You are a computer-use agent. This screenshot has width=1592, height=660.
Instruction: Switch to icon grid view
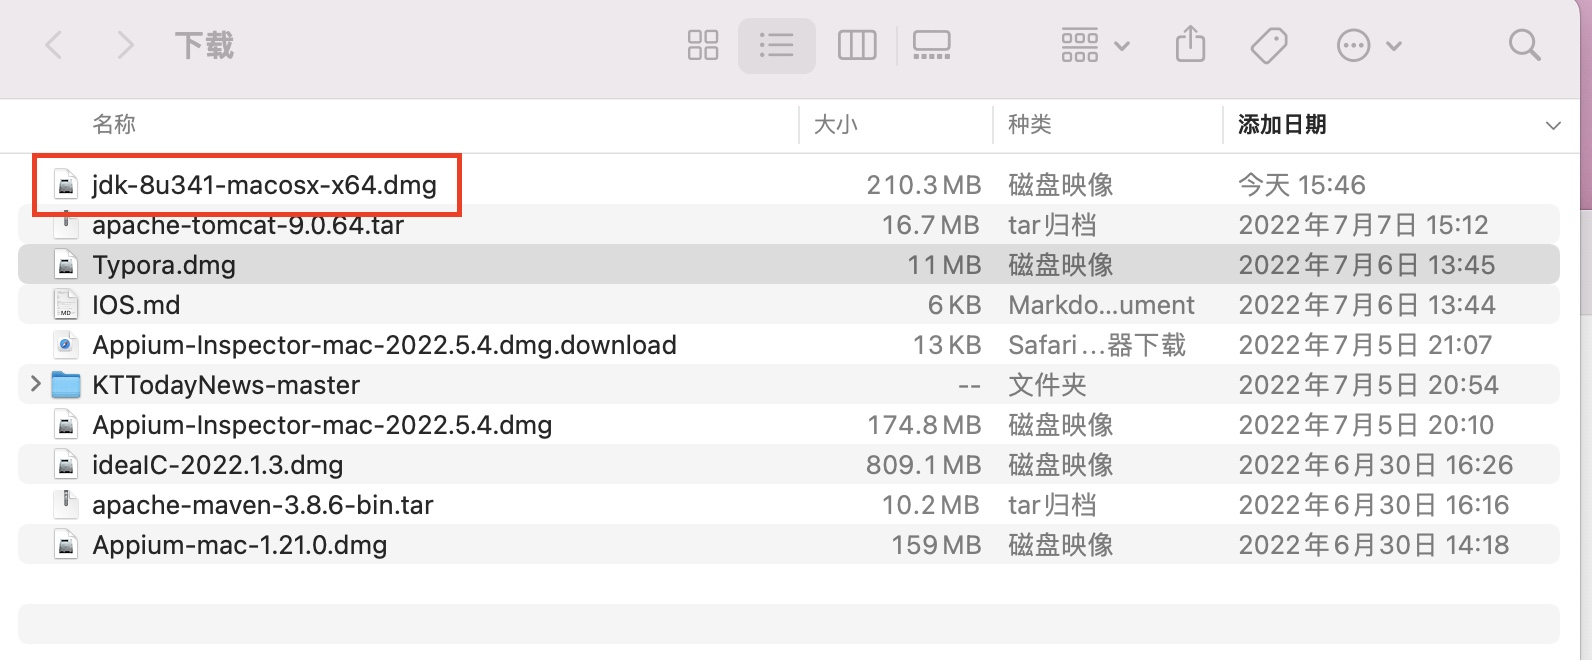point(703,45)
